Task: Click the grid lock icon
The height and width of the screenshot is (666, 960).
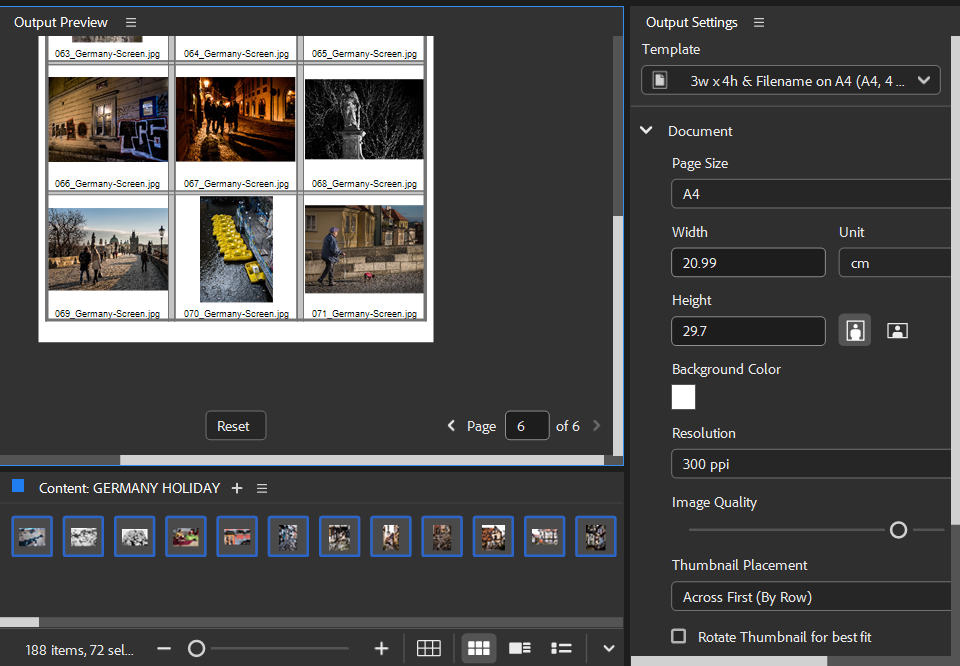Action: point(428,649)
